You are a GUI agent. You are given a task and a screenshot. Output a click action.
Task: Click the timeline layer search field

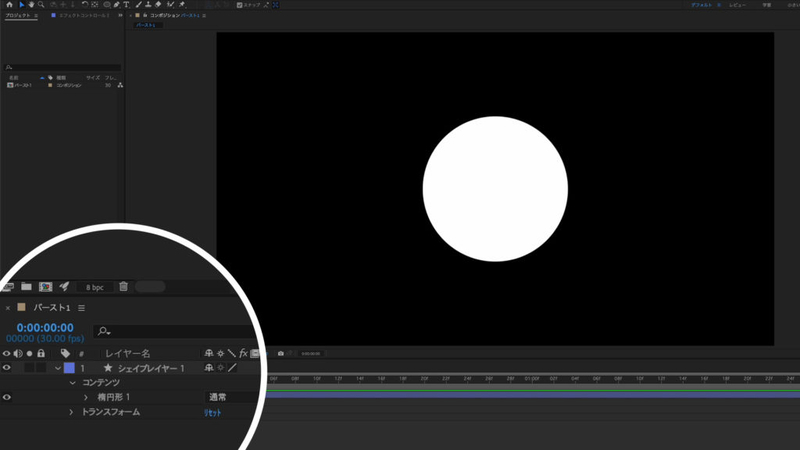coord(176,331)
